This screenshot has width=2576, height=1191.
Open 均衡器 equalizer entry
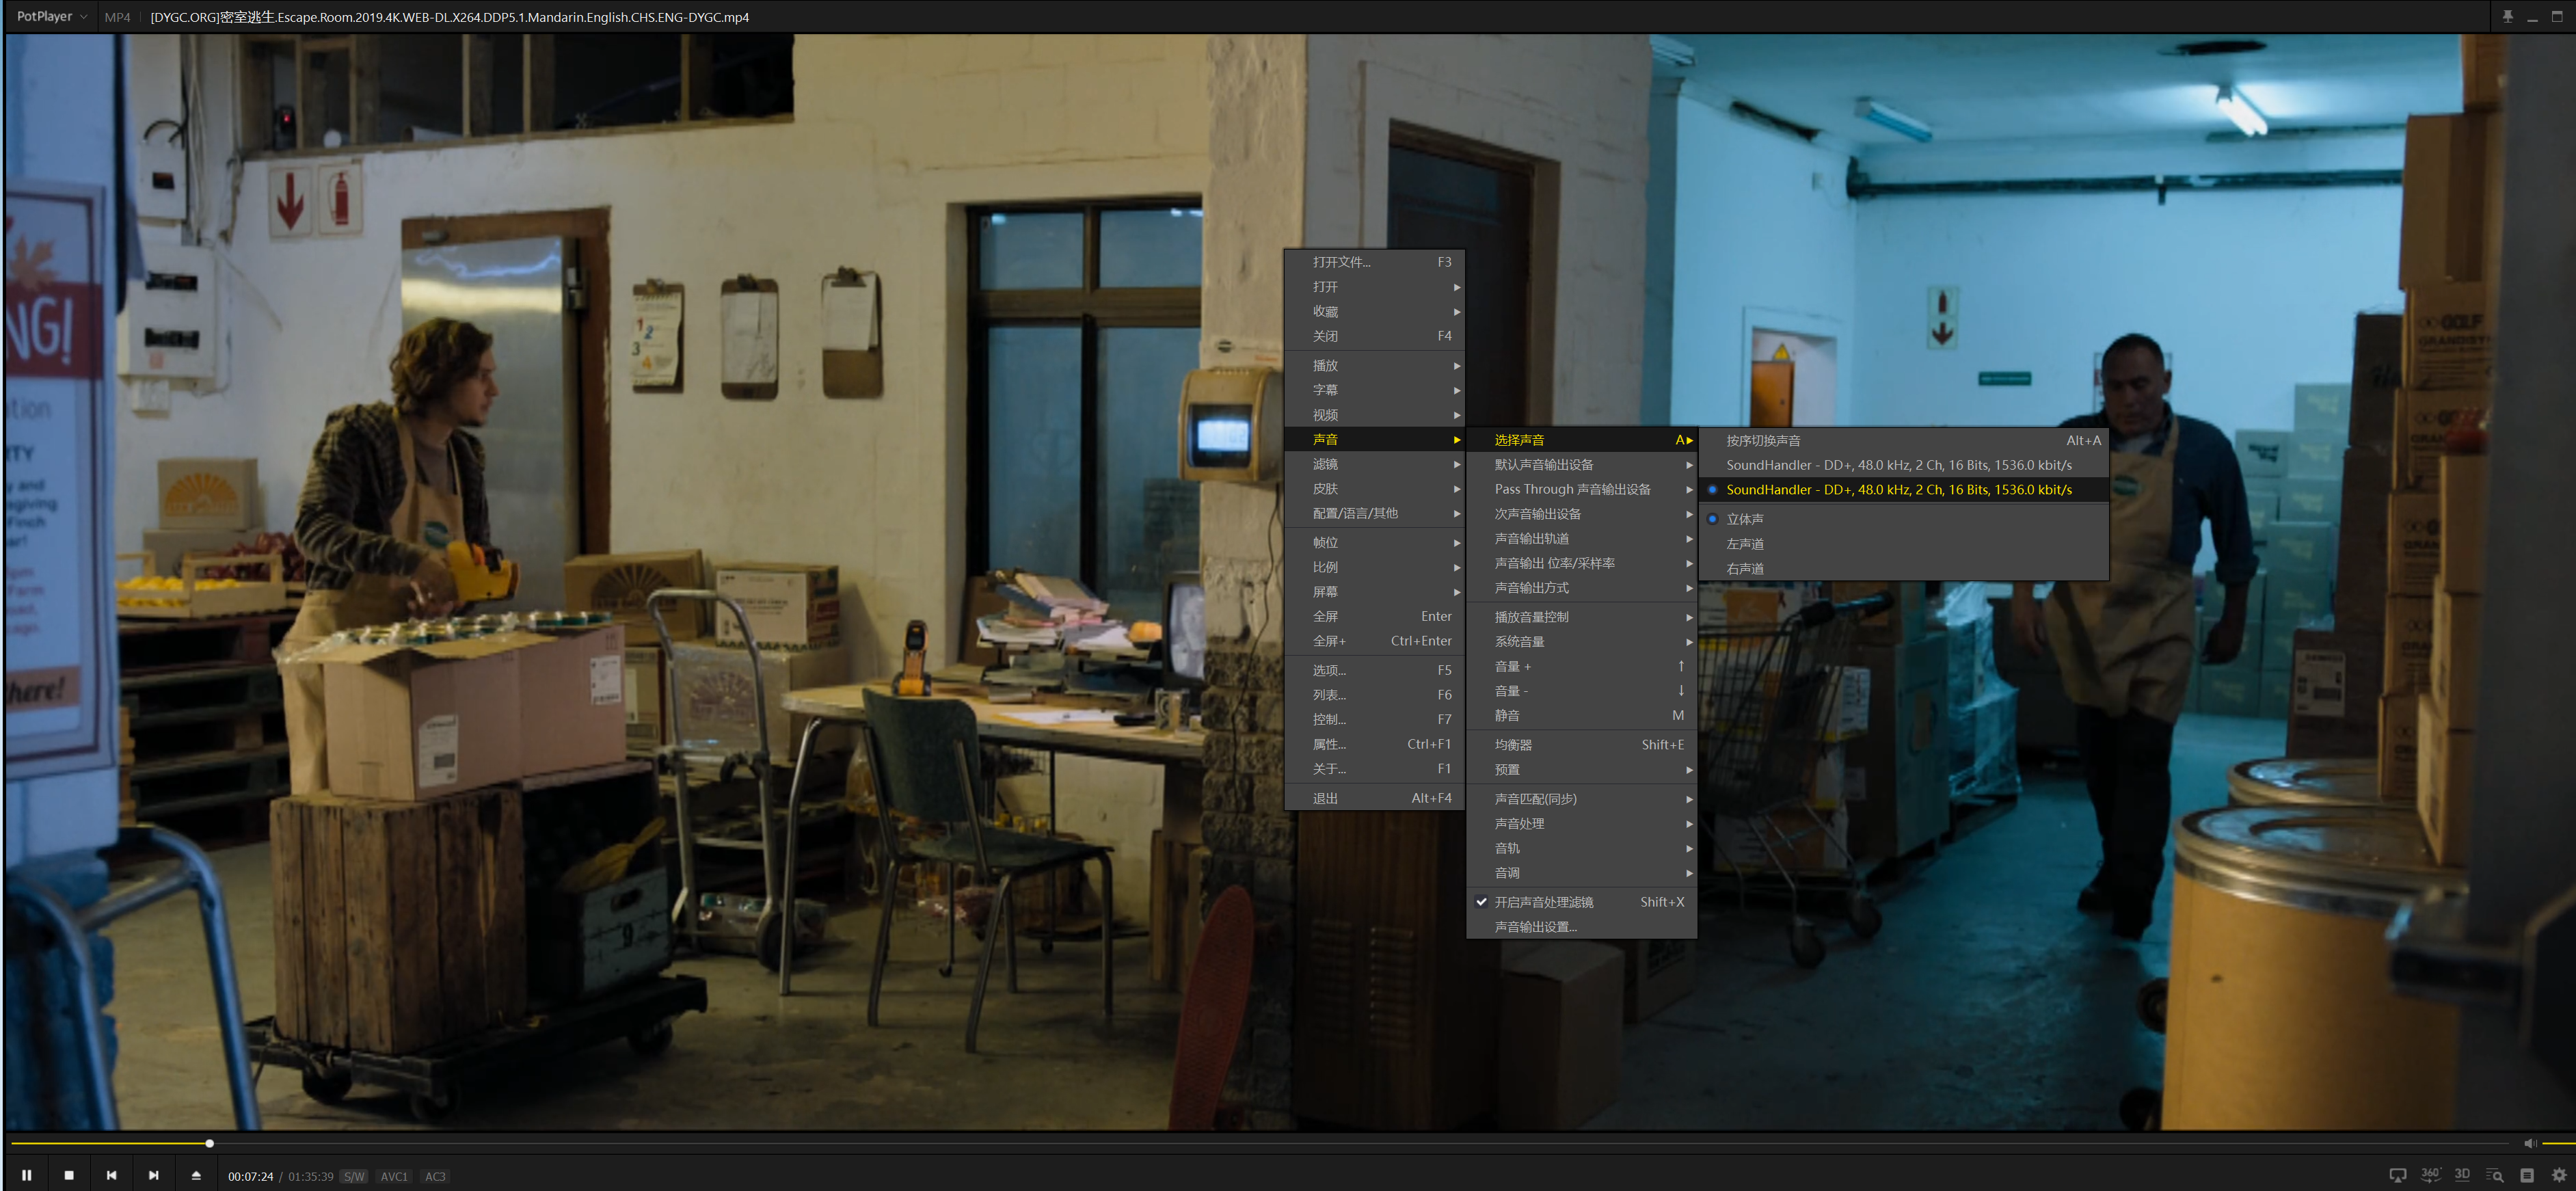coord(1582,745)
